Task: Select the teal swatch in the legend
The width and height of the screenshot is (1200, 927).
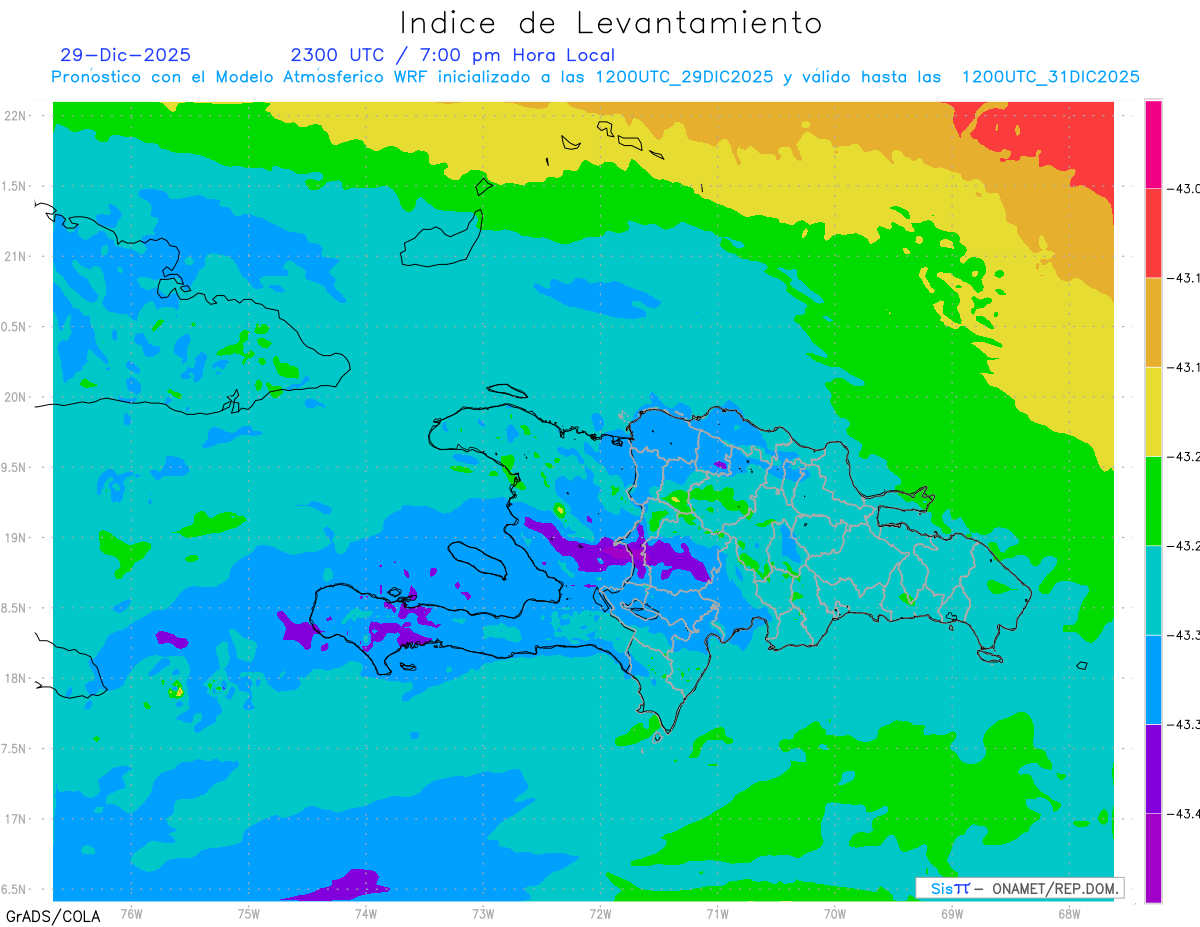Action: point(1153,589)
